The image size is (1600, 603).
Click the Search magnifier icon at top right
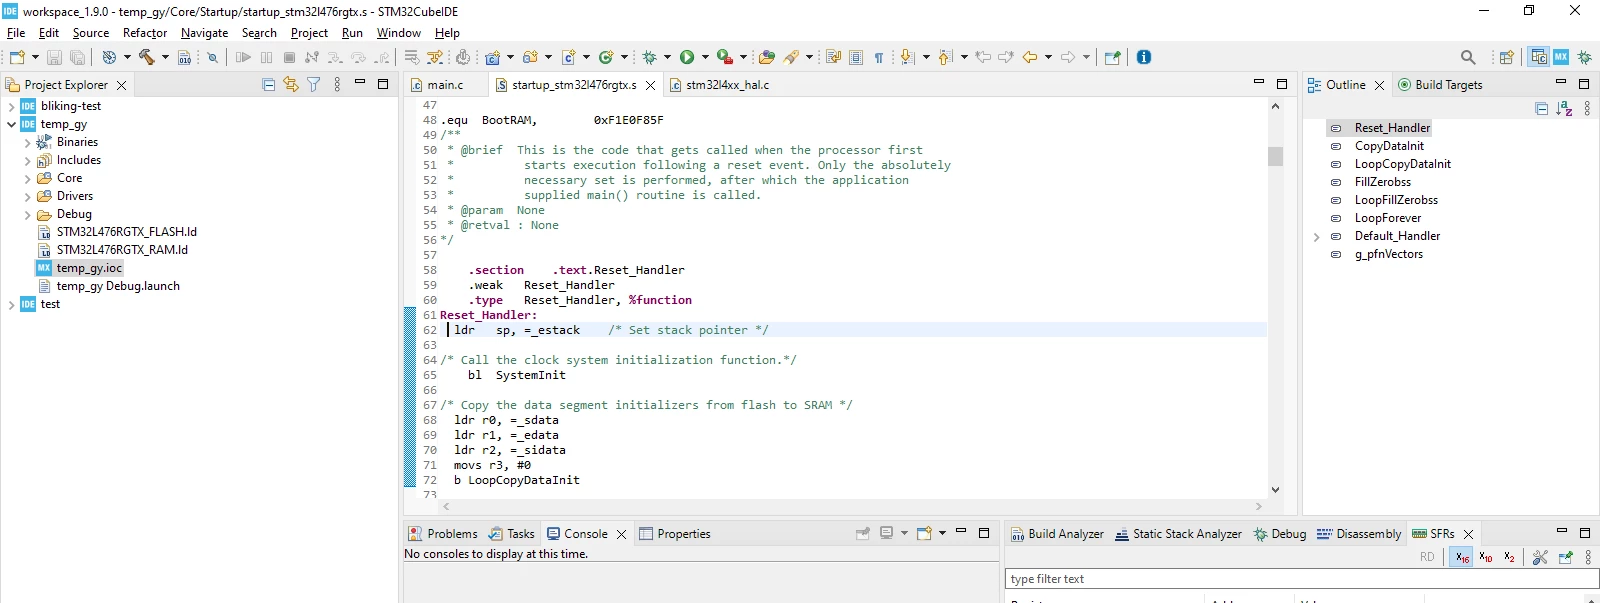(x=1468, y=57)
